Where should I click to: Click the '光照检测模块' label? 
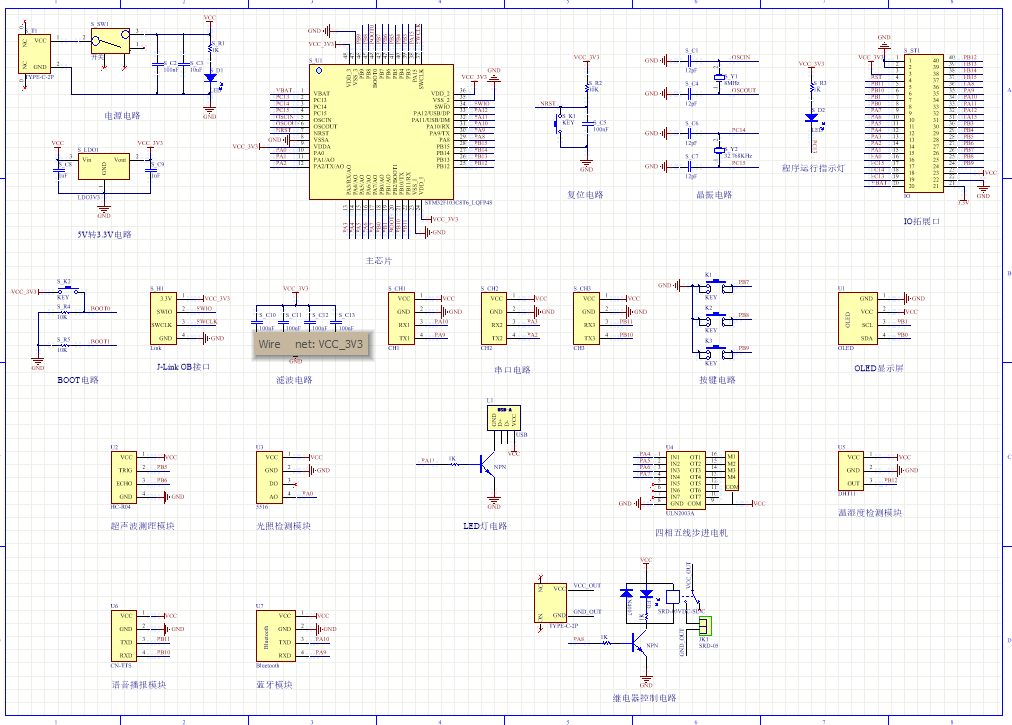(283, 526)
